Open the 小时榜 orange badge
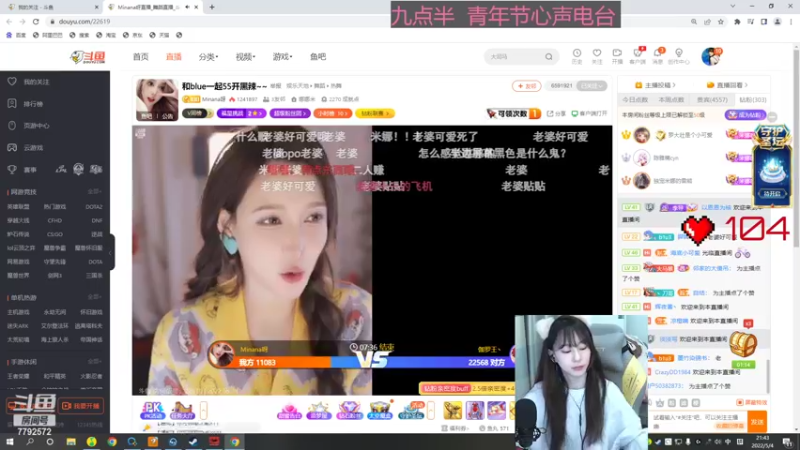The height and width of the screenshot is (450, 800). point(333,113)
